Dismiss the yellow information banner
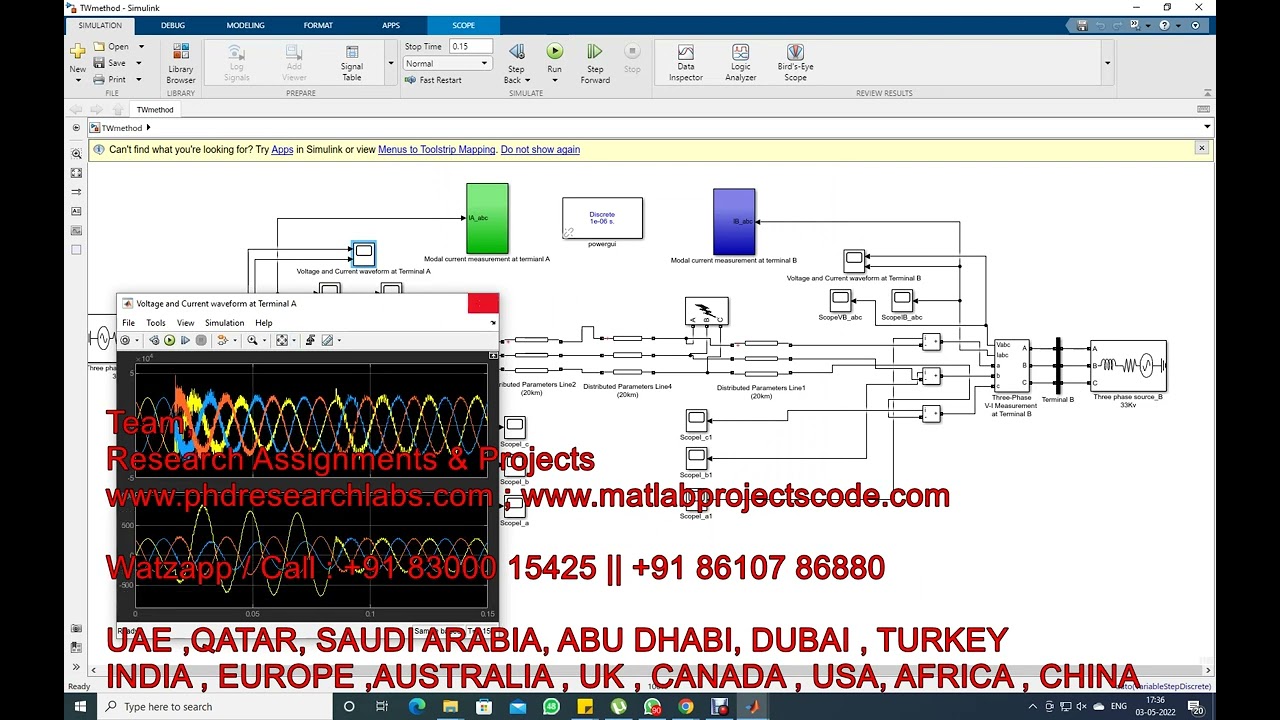Screen dimensions: 1280x720 point(1201,148)
